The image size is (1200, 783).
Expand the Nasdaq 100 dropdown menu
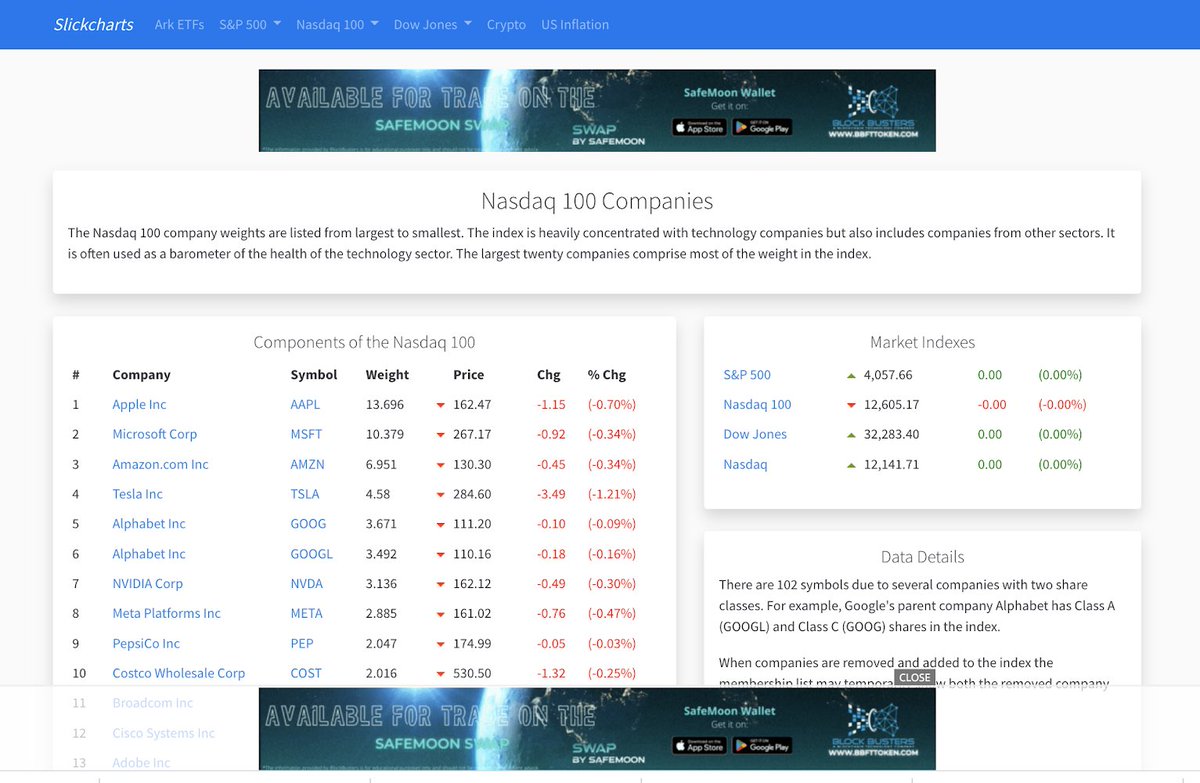tap(337, 24)
